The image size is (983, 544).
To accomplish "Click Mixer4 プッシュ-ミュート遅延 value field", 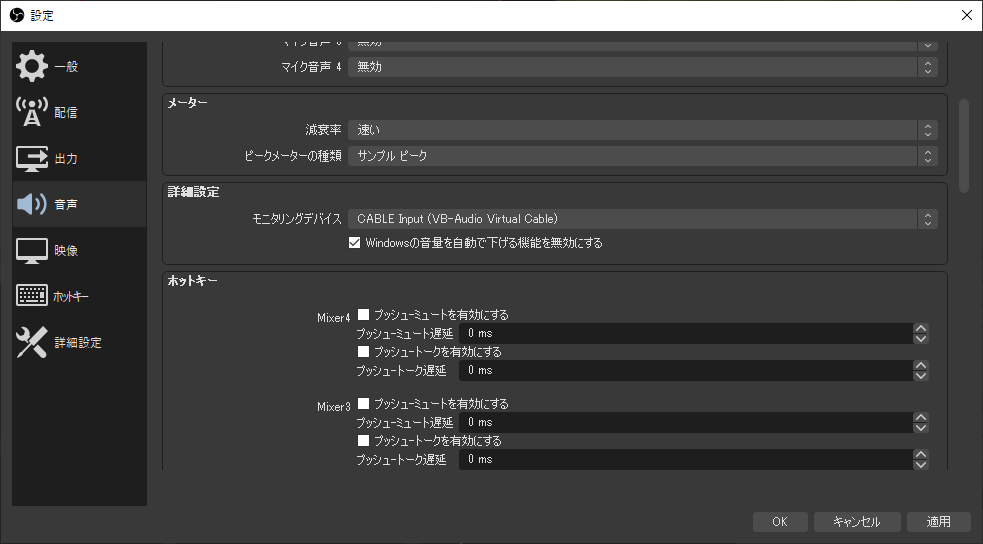I will [686, 333].
